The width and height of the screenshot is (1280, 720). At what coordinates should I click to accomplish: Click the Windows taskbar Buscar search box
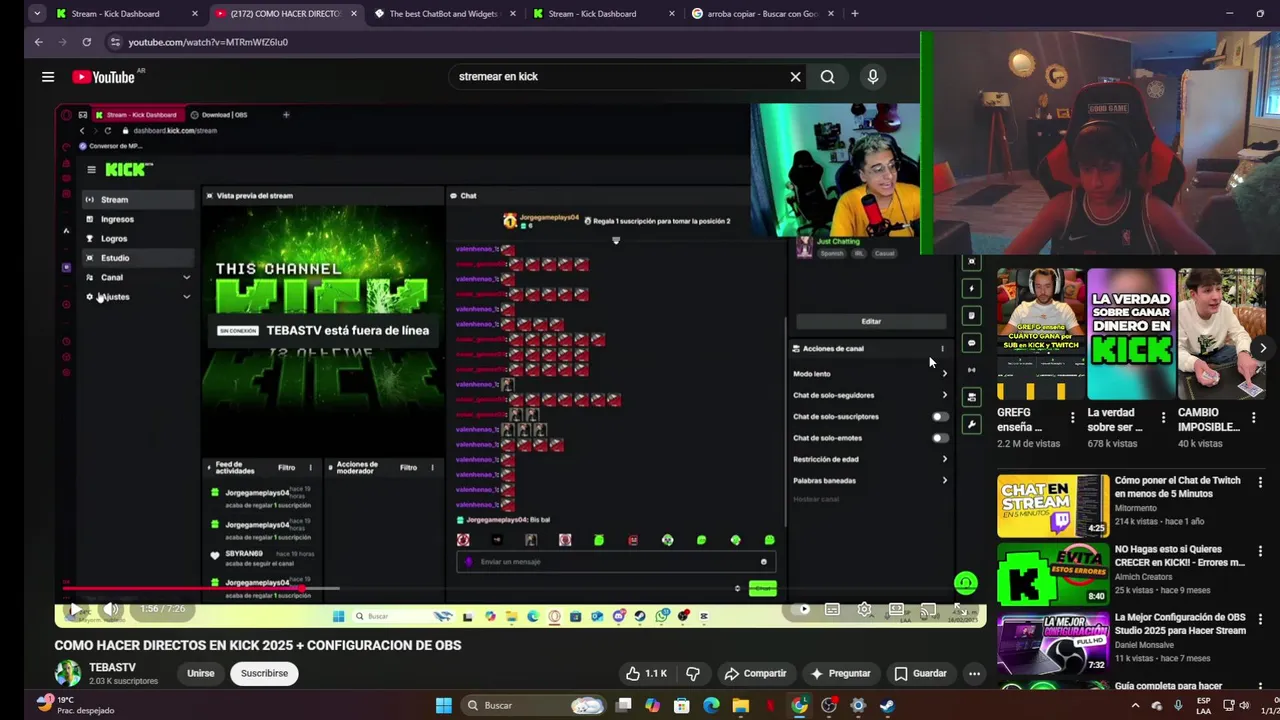(535, 705)
